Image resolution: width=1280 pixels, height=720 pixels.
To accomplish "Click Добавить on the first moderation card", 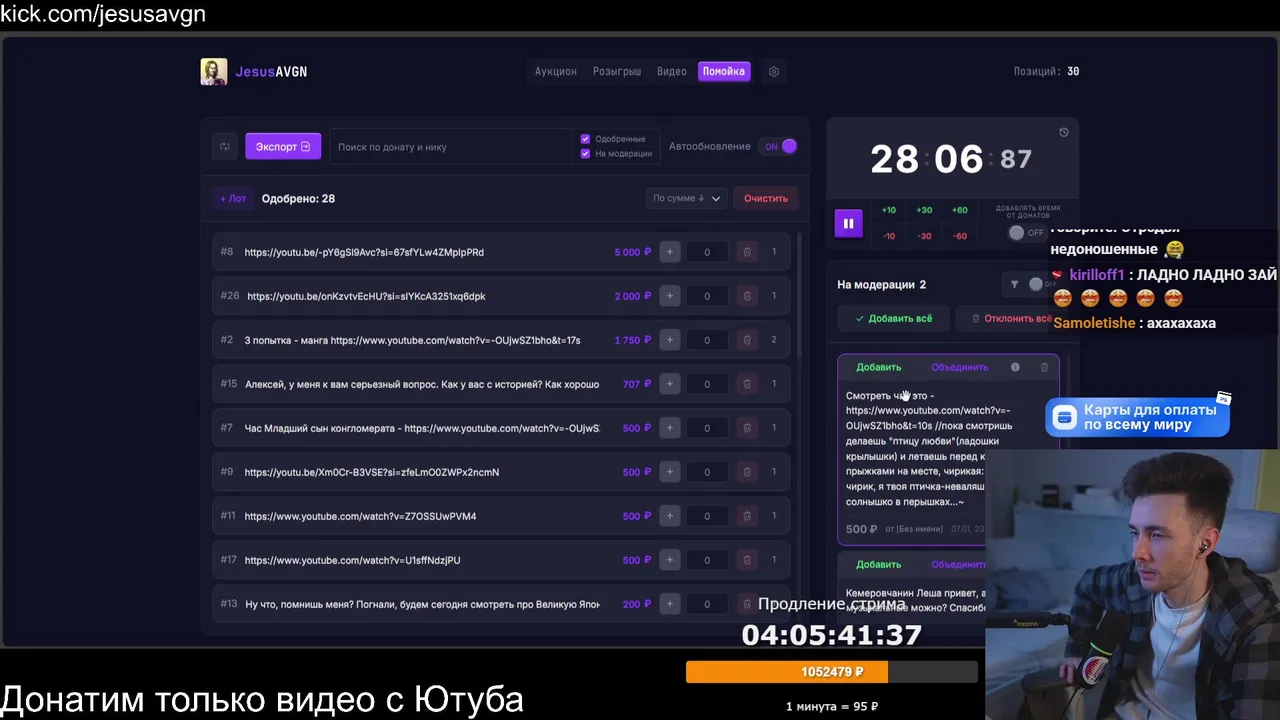I will click(x=879, y=367).
